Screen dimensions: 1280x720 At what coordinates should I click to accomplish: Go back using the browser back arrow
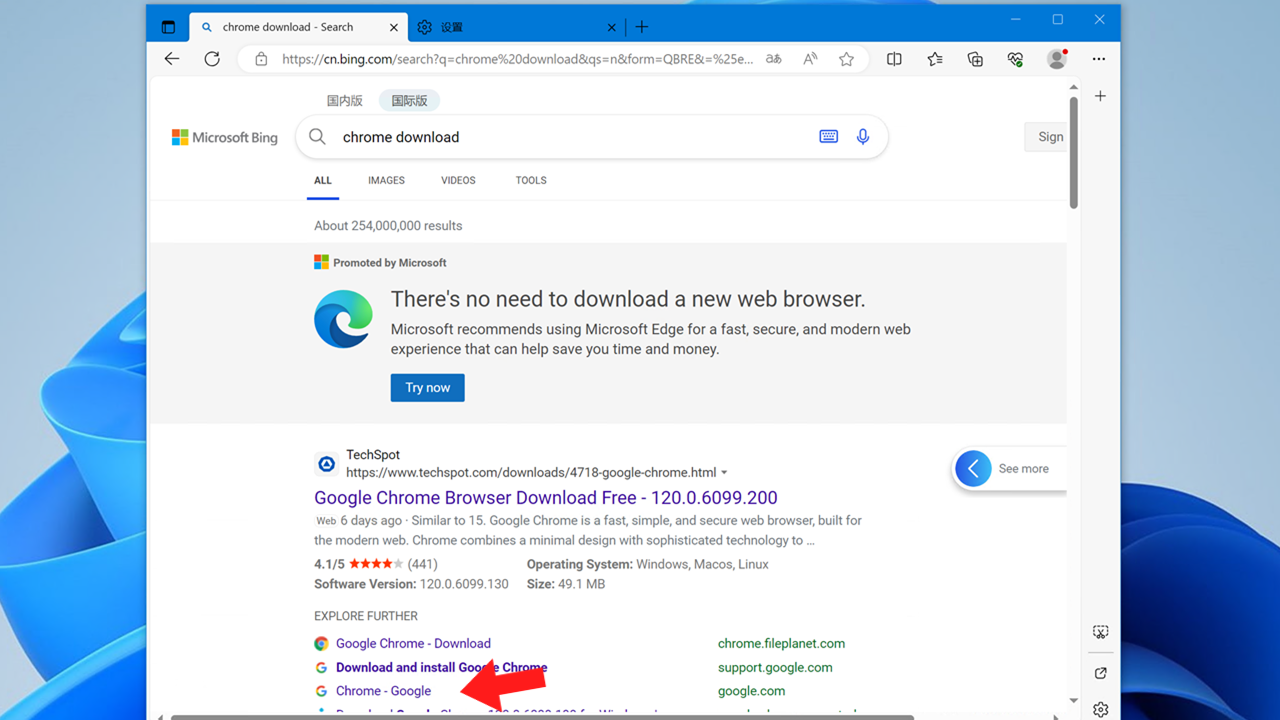pyautogui.click(x=172, y=59)
